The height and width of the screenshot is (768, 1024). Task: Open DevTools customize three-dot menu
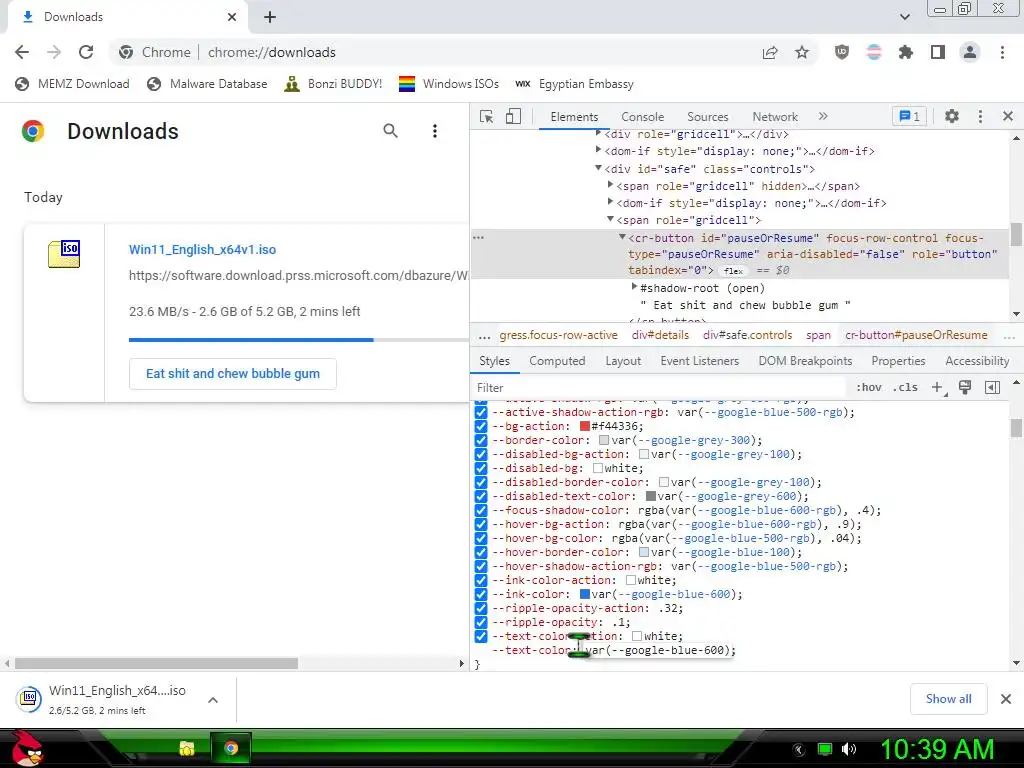(x=980, y=116)
